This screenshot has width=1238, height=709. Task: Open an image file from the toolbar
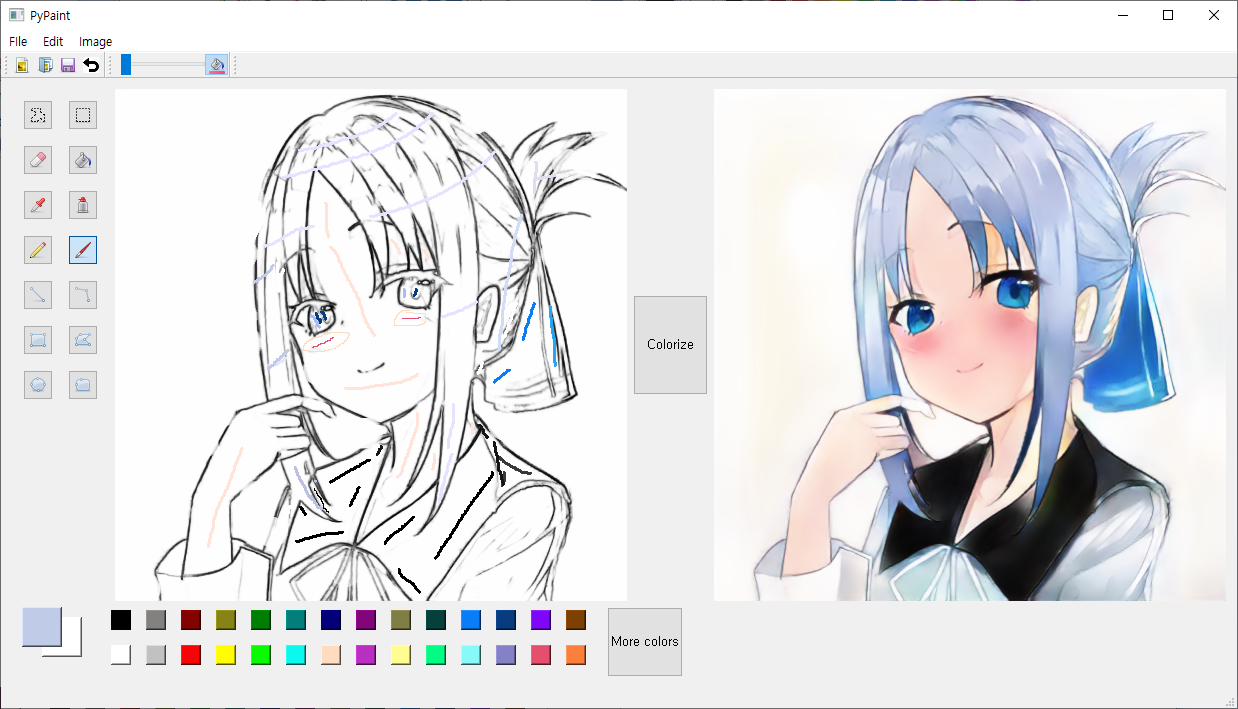coord(22,65)
